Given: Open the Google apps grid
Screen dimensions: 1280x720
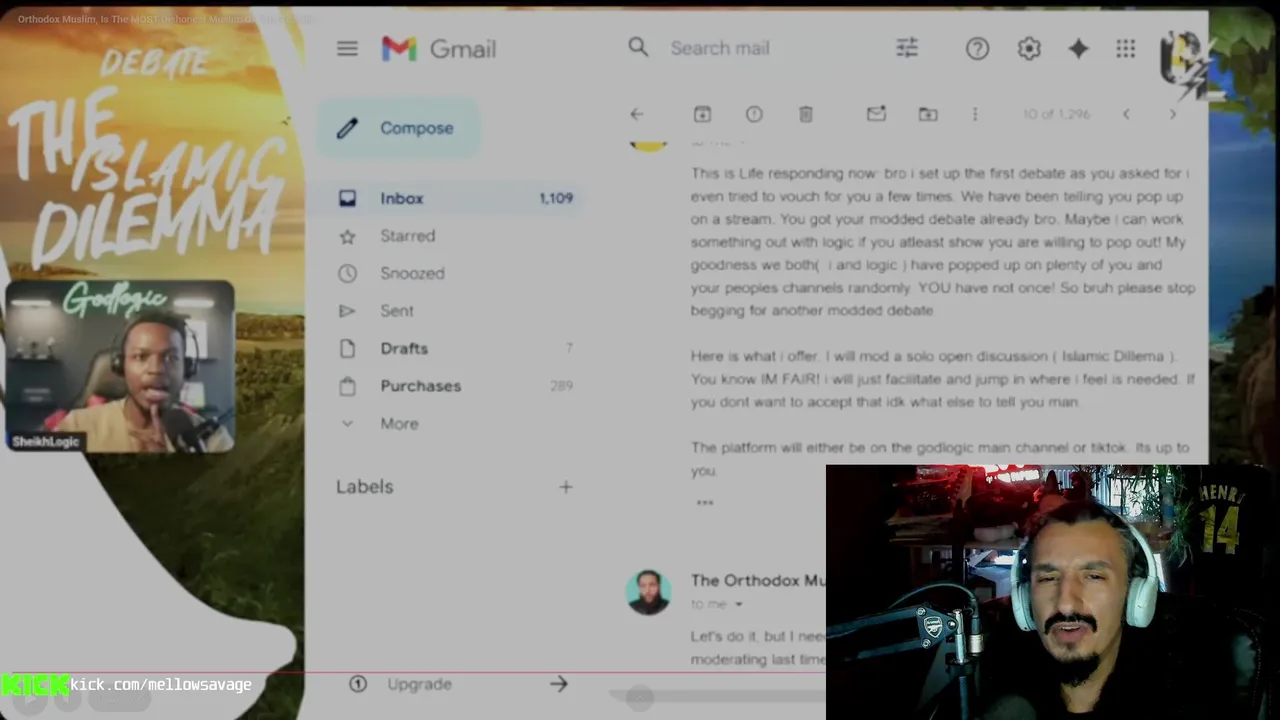Looking at the screenshot, I should (1126, 48).
